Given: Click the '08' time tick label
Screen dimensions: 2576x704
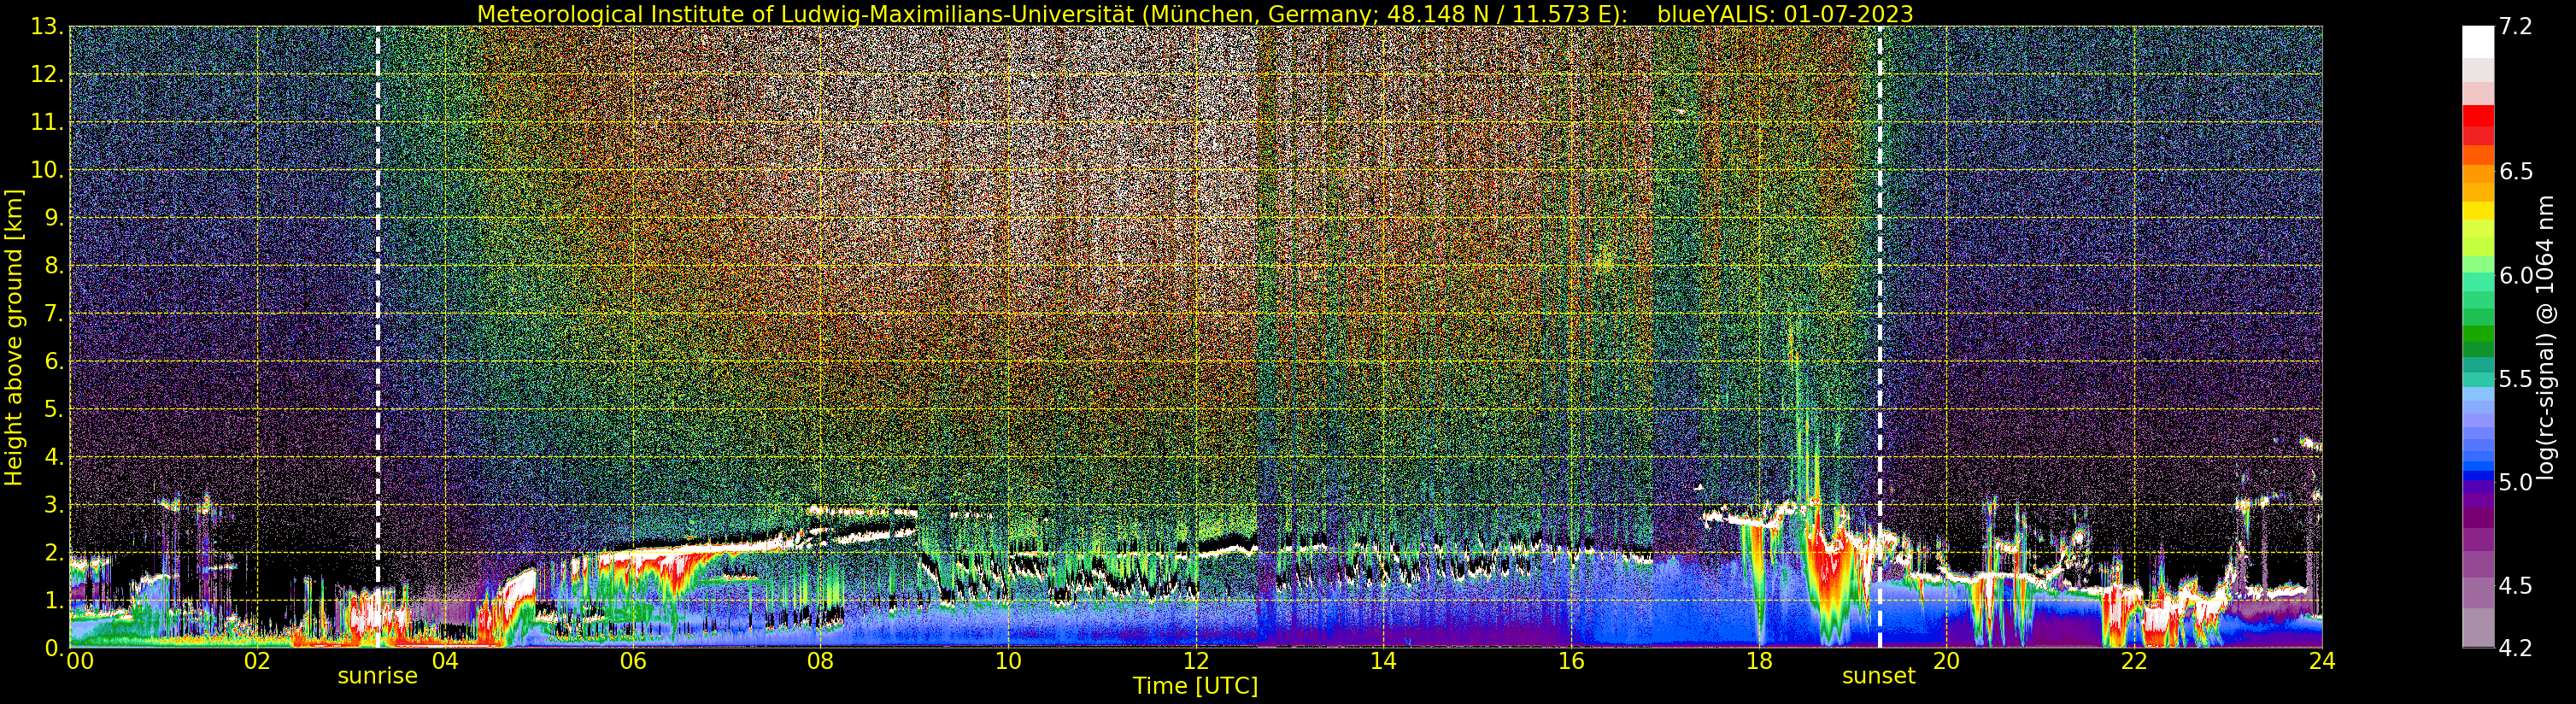Looking at the screenshot, I should 820,661.
